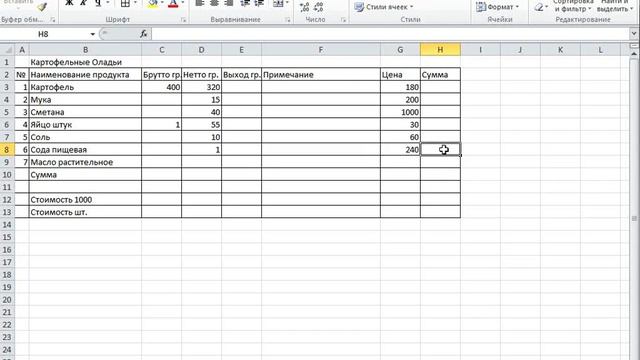
Task: Expand the formula bar
Action: point(634,34)
